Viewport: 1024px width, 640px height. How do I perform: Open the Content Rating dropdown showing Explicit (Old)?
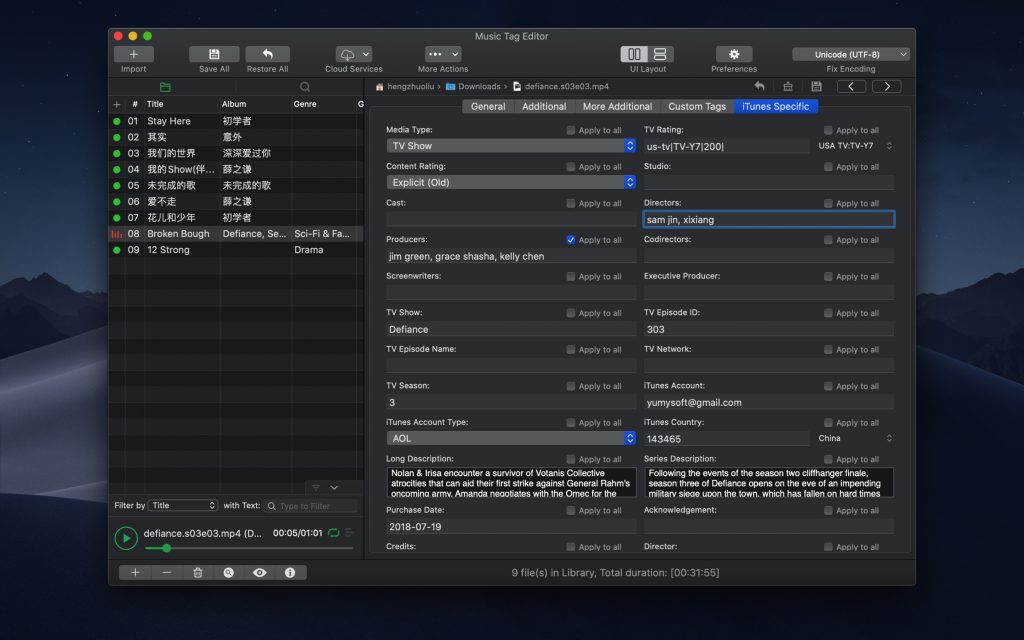coord(511,182)
